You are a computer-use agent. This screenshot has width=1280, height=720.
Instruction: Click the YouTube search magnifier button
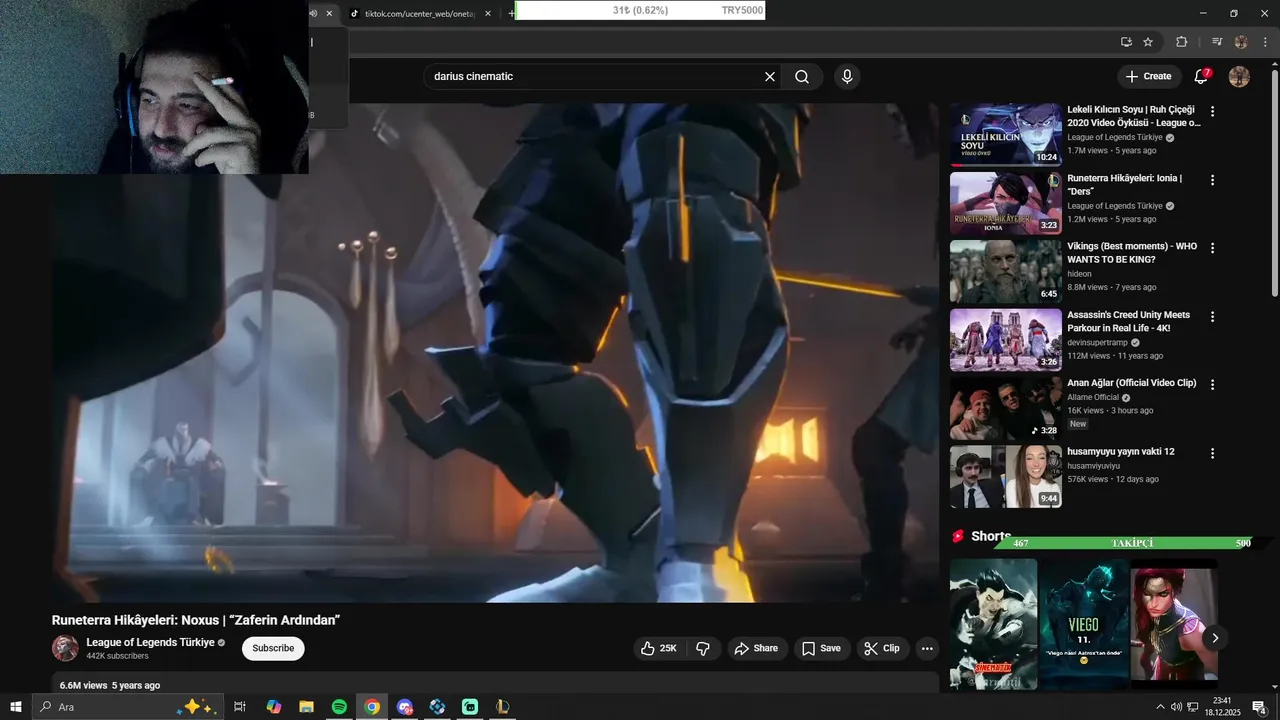(x=802, y=77)
